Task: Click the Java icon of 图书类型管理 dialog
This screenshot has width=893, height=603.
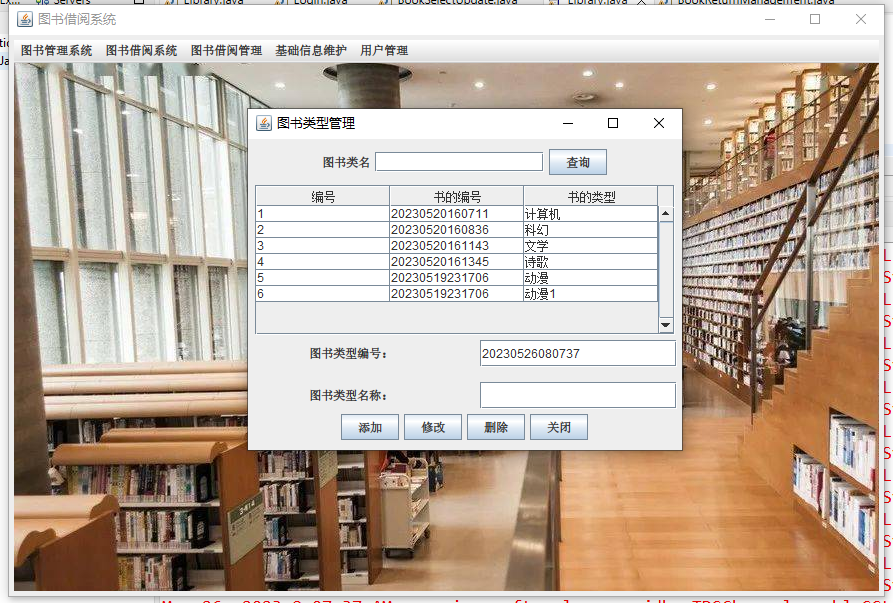Action: (264, 123)
